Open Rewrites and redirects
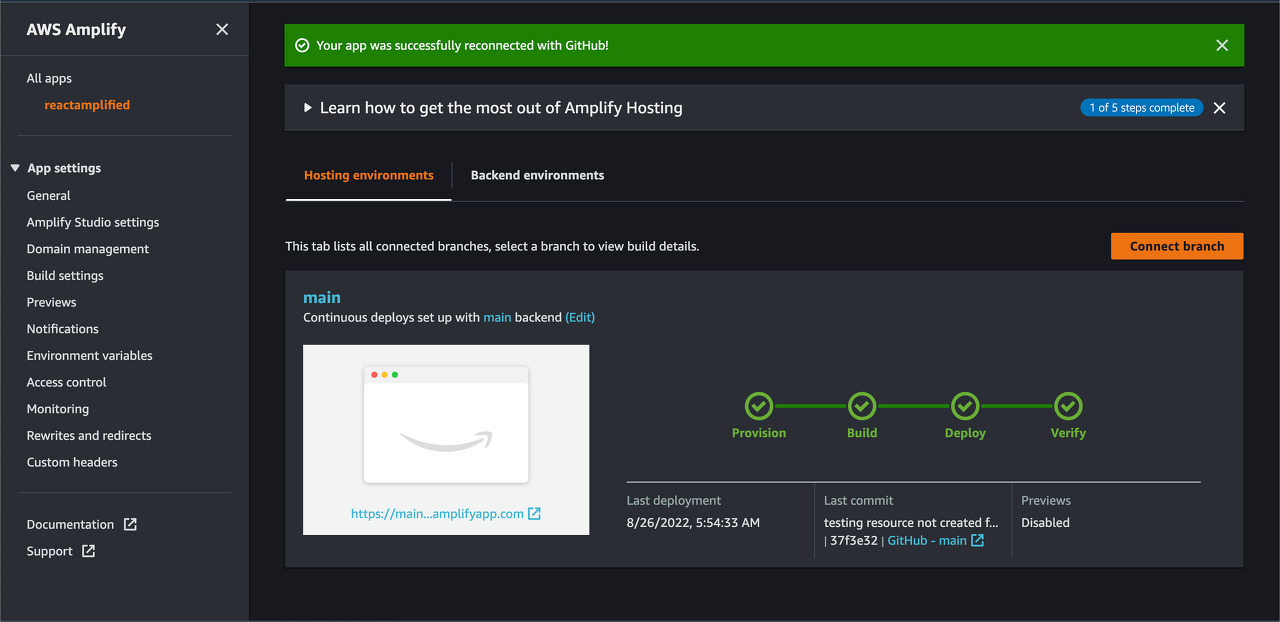Screen dimensions: 1280x622 [x=89, y=436]
